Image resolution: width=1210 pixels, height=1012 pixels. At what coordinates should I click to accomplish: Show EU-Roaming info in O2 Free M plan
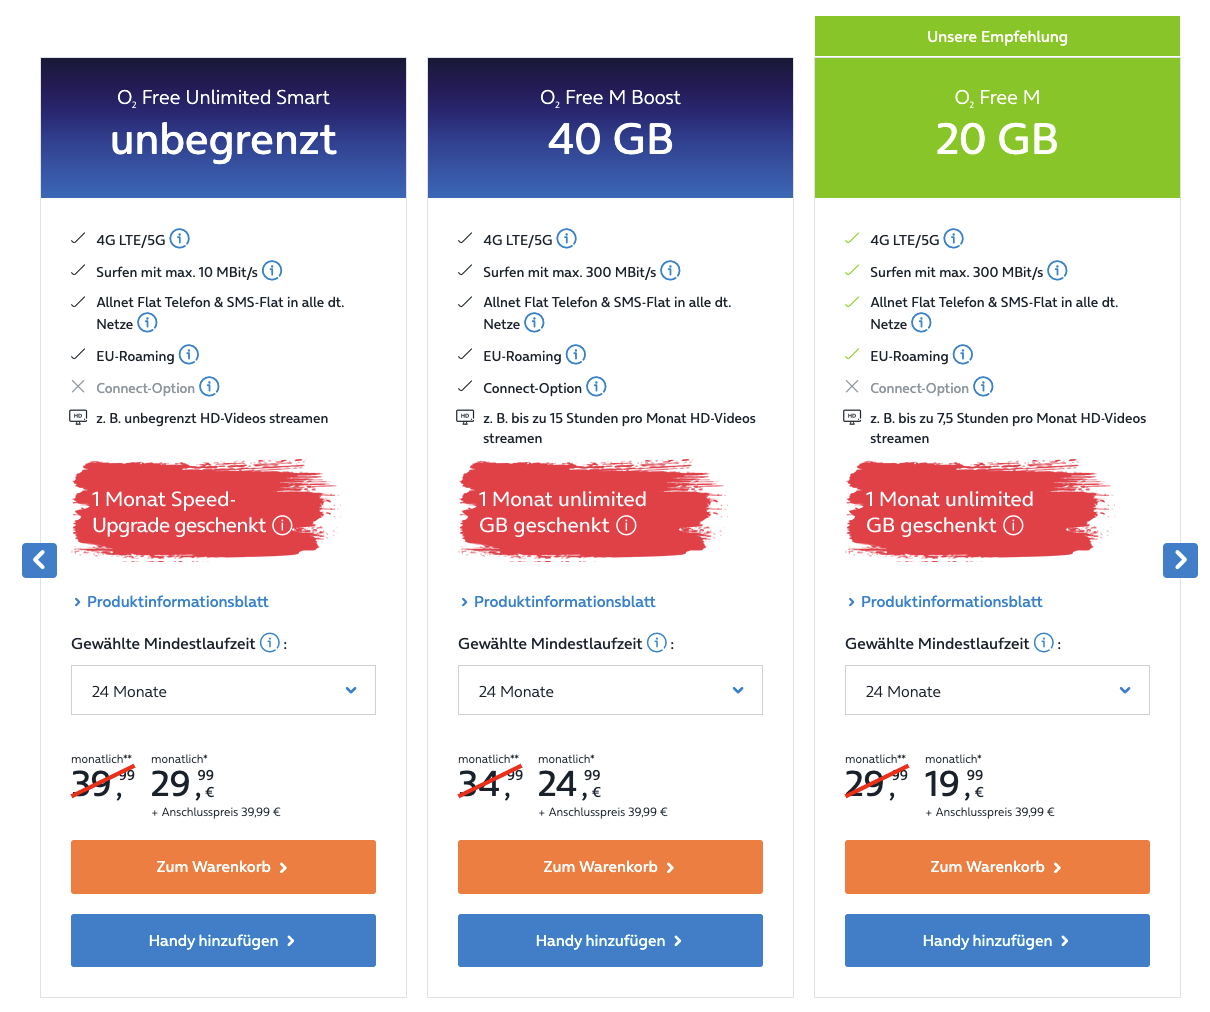(x=963, y=355)
